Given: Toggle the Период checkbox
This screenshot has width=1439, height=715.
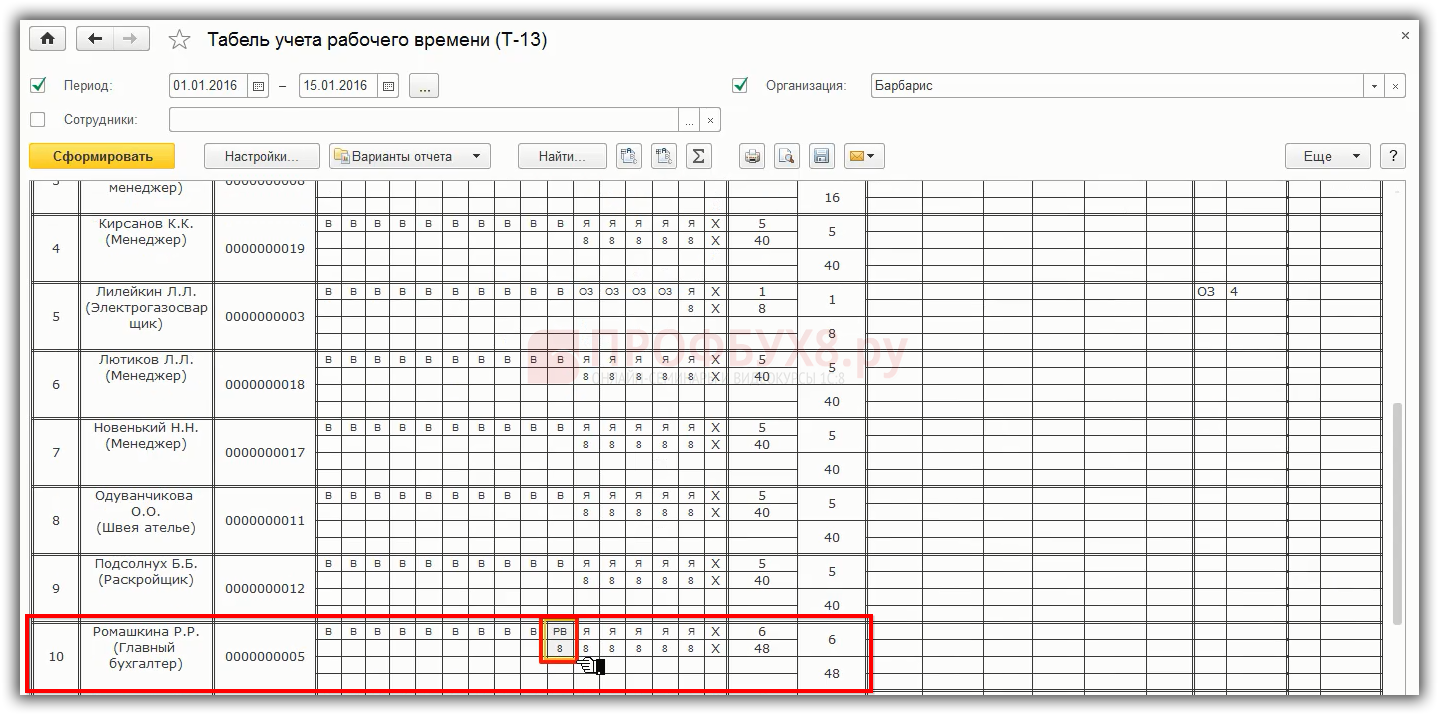Looking at the screenshot, I should pos(39,86).
